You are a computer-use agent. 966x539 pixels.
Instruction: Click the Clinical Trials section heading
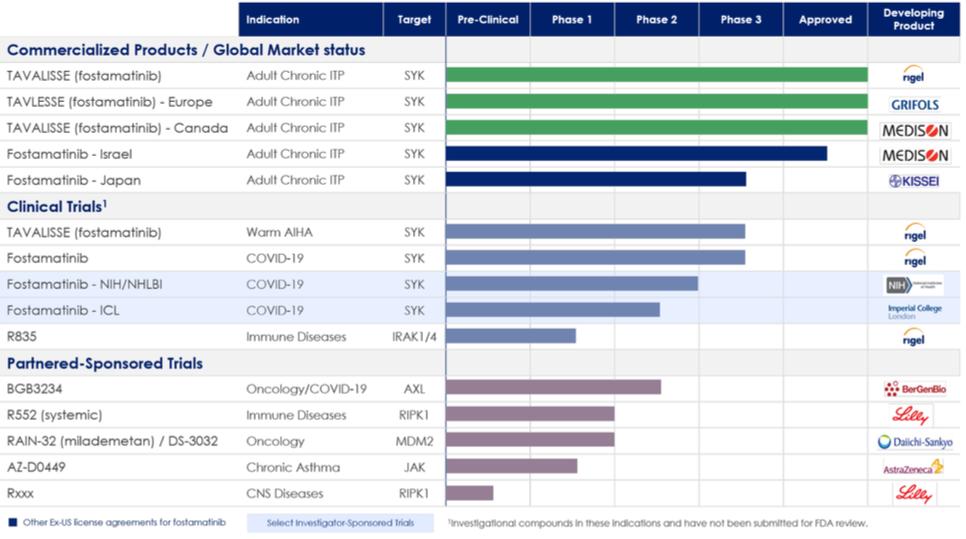click(x=57, y=206)
